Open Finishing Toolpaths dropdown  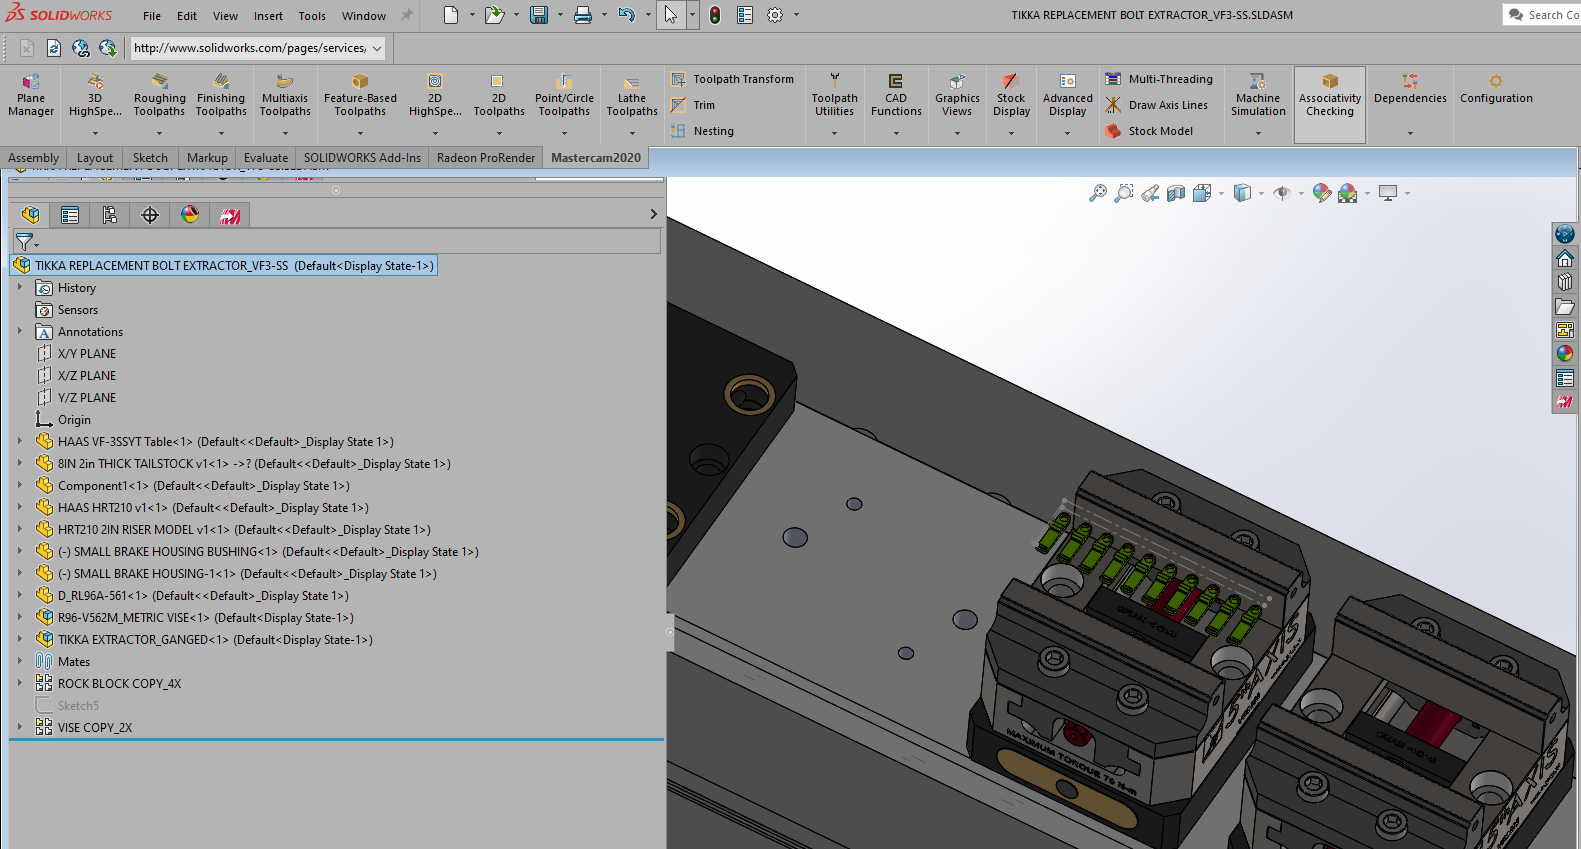click(x=221, y=133)
